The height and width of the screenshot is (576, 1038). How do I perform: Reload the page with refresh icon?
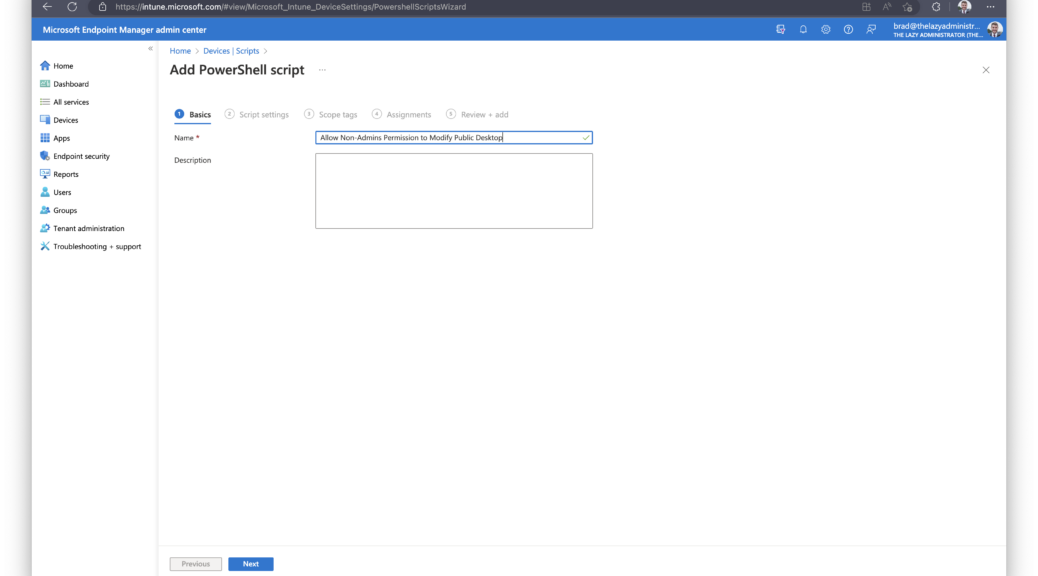point(72,7)
